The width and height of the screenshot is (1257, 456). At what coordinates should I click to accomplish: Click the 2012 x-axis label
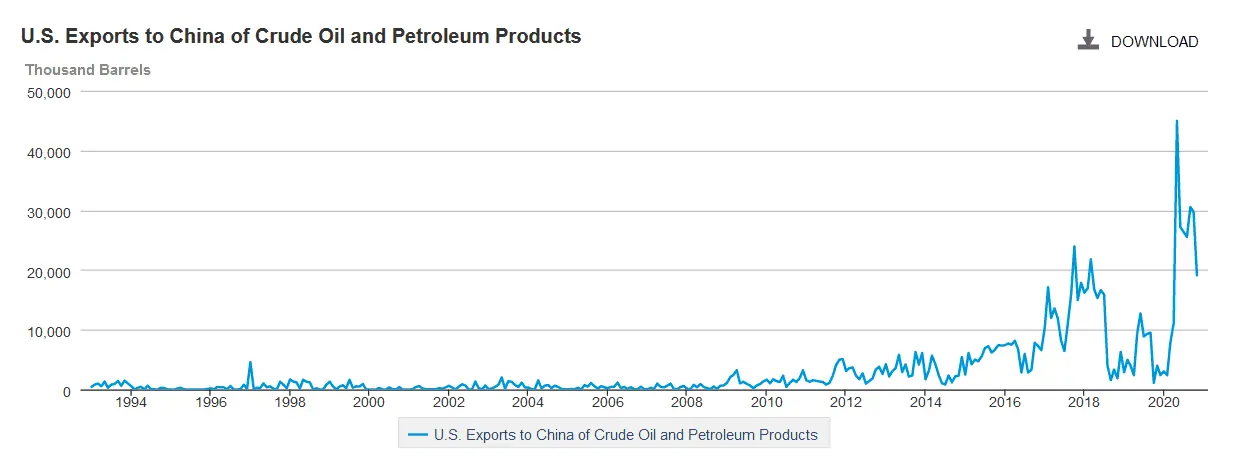click(x=846, y=402)
